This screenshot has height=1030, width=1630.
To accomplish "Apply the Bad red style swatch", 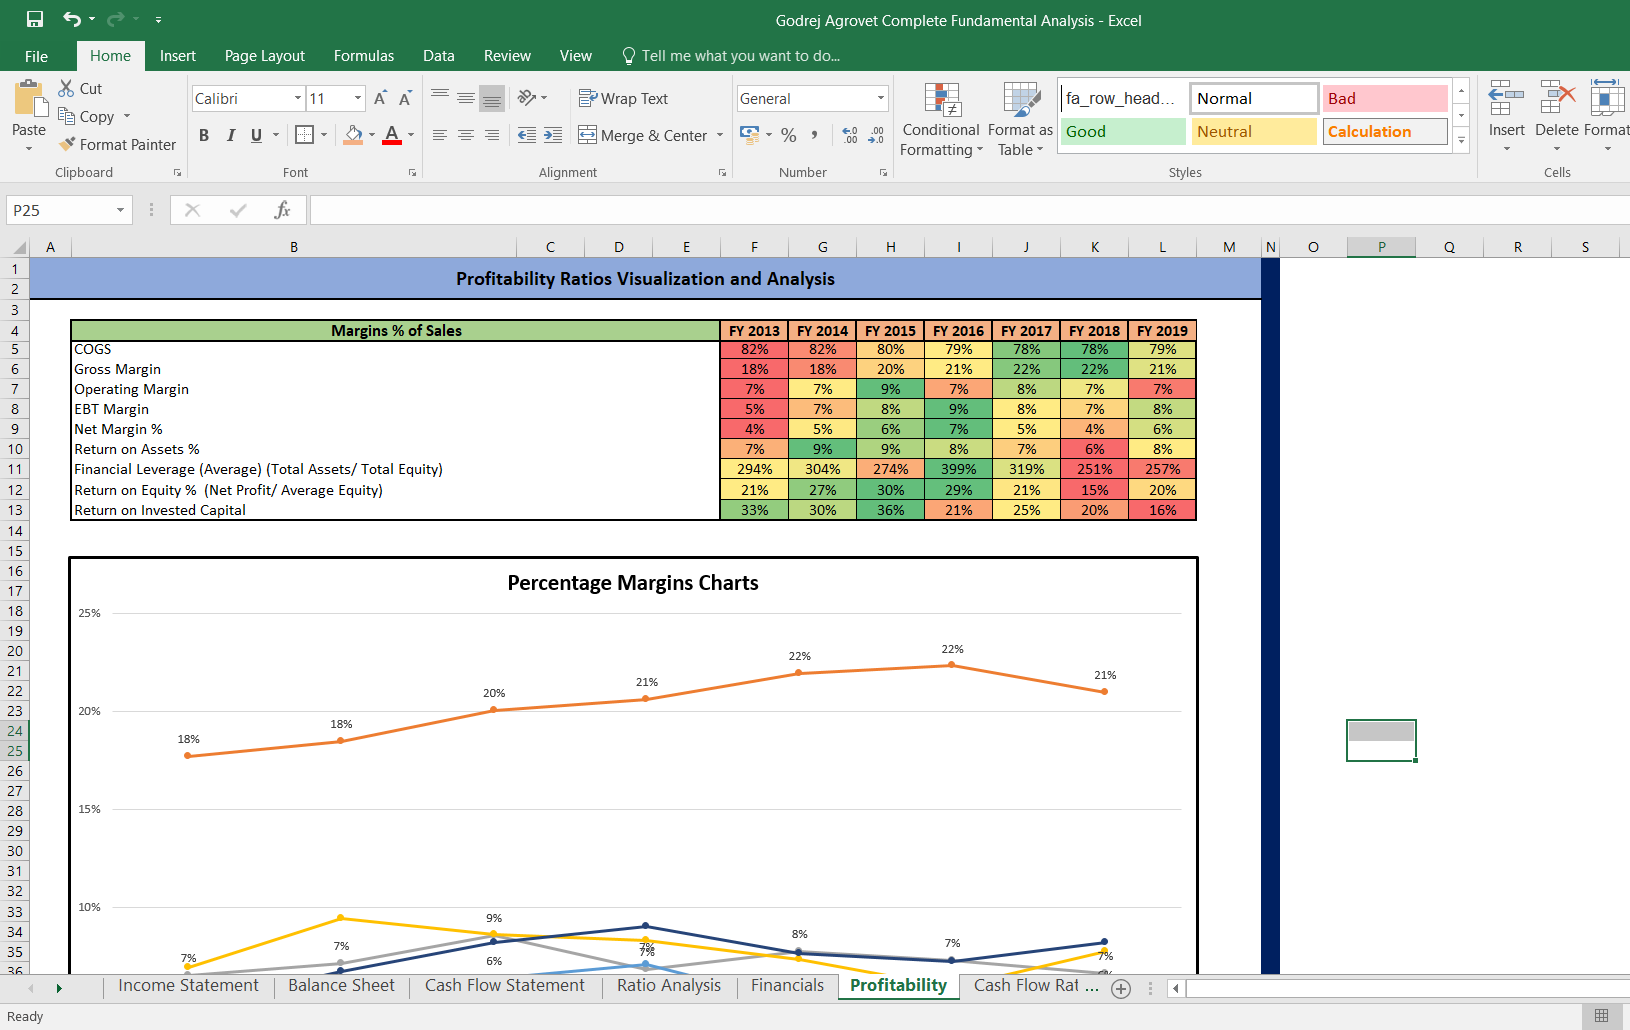I will 1385,98.
